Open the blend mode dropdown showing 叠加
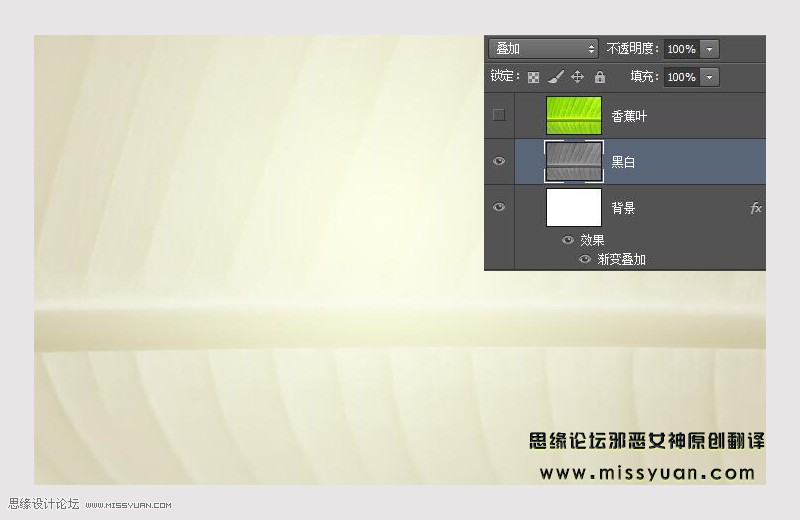The width and height of the screenshot is (800, 520). click(x=543, y=49)
